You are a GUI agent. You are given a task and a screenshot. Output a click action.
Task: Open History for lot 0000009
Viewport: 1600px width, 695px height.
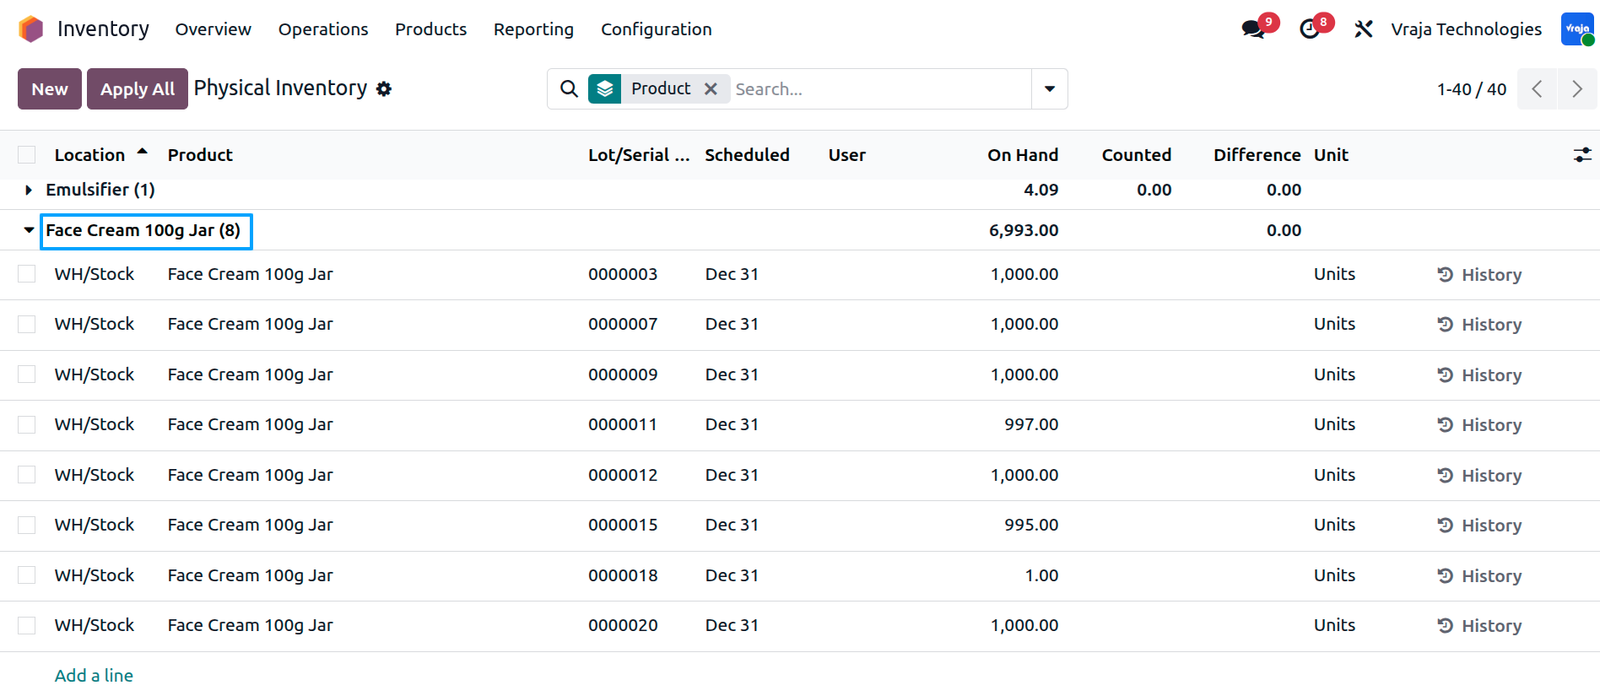[1479, 375]
